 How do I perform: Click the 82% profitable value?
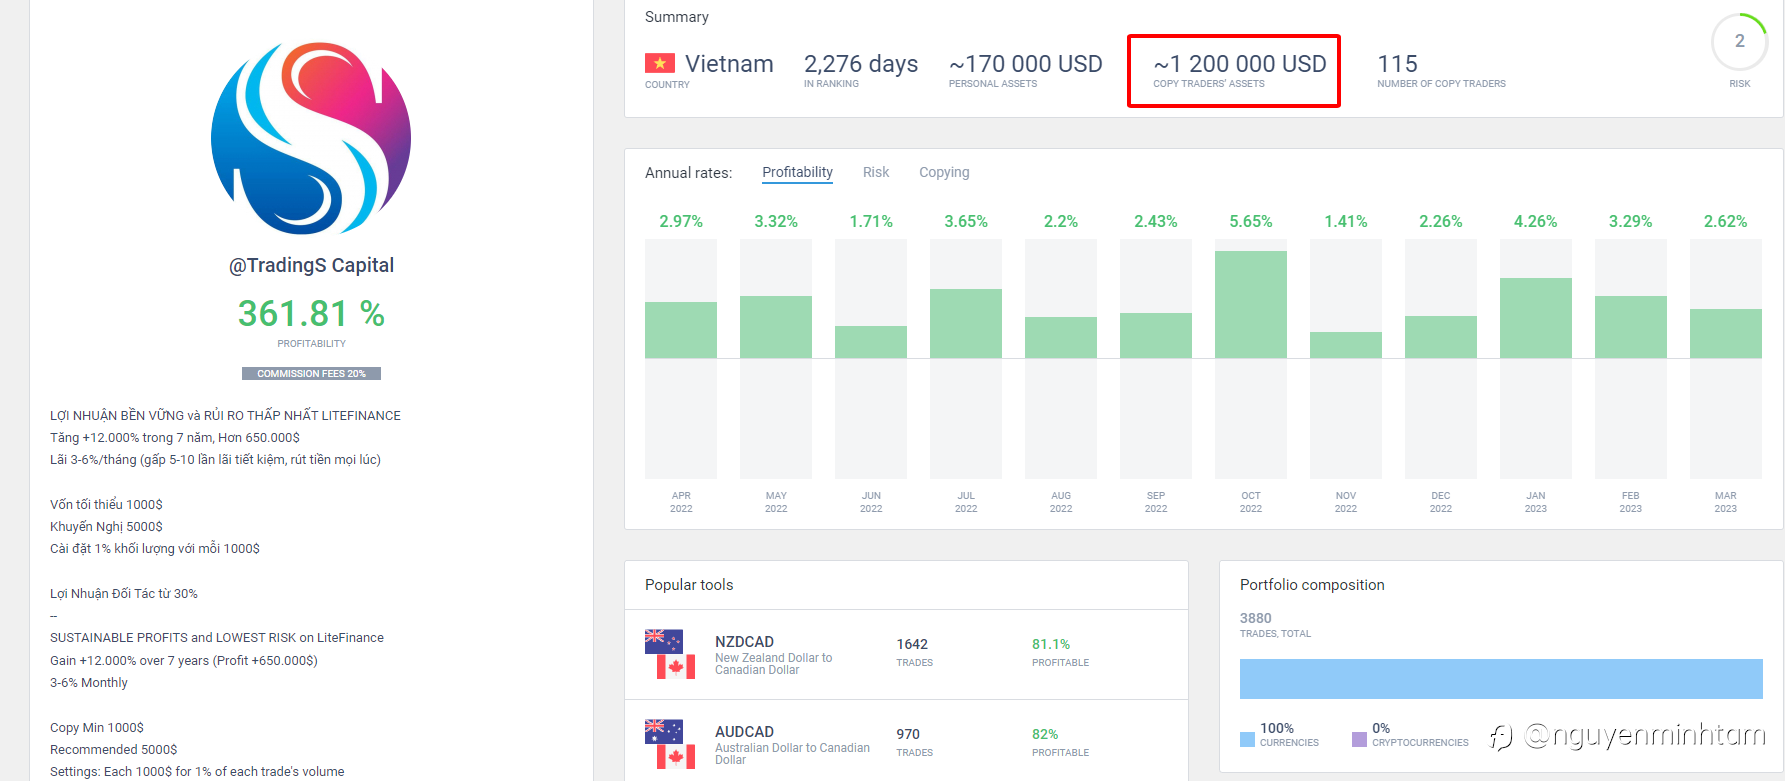[x=1045, y=734]
